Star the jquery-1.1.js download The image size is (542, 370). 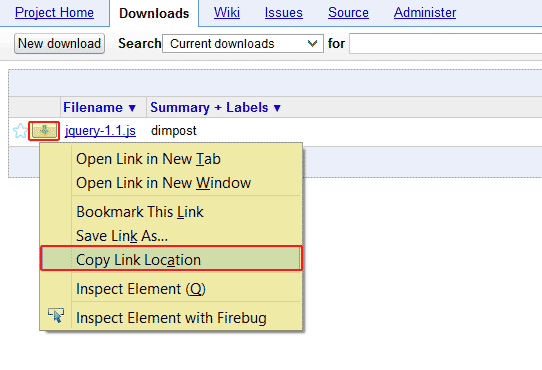(x=20, y=131)
